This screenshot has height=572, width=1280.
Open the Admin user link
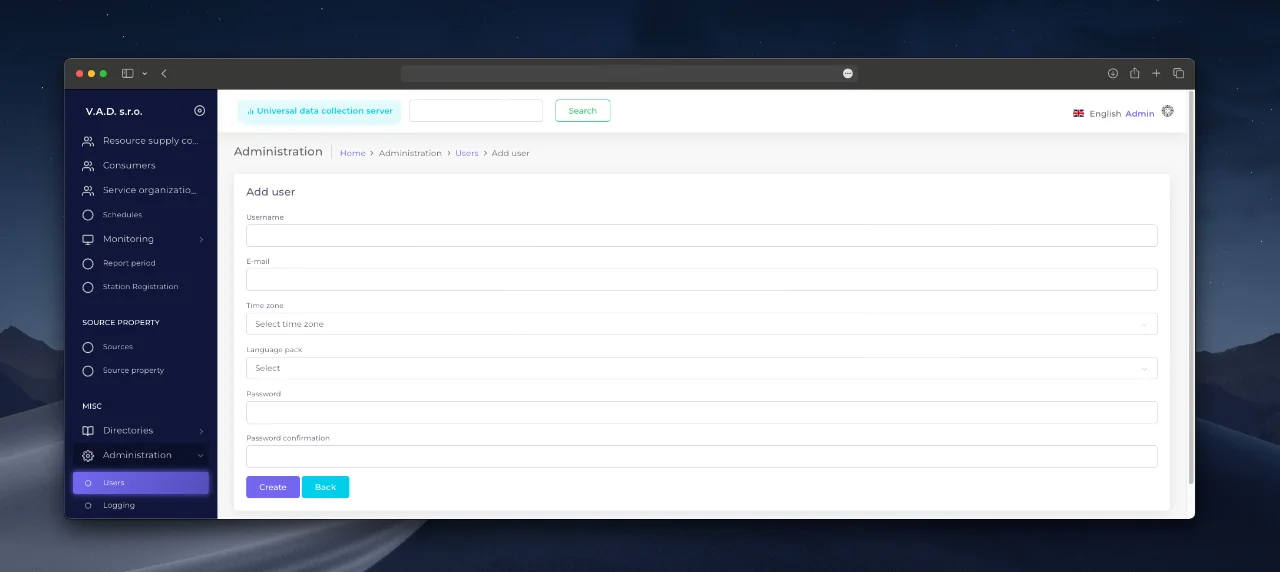[x=1140, y=113]
